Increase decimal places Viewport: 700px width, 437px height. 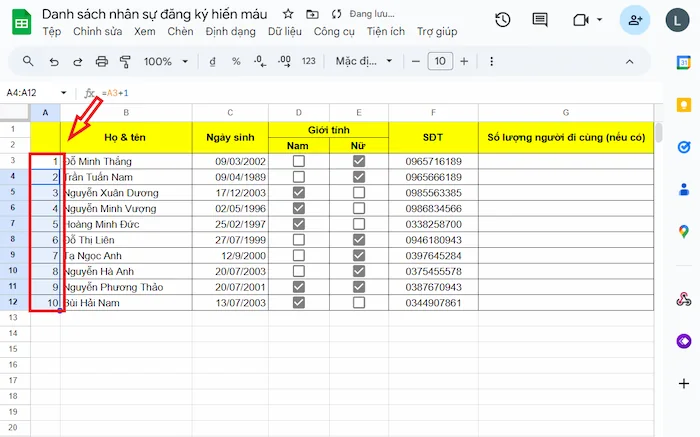284,62
